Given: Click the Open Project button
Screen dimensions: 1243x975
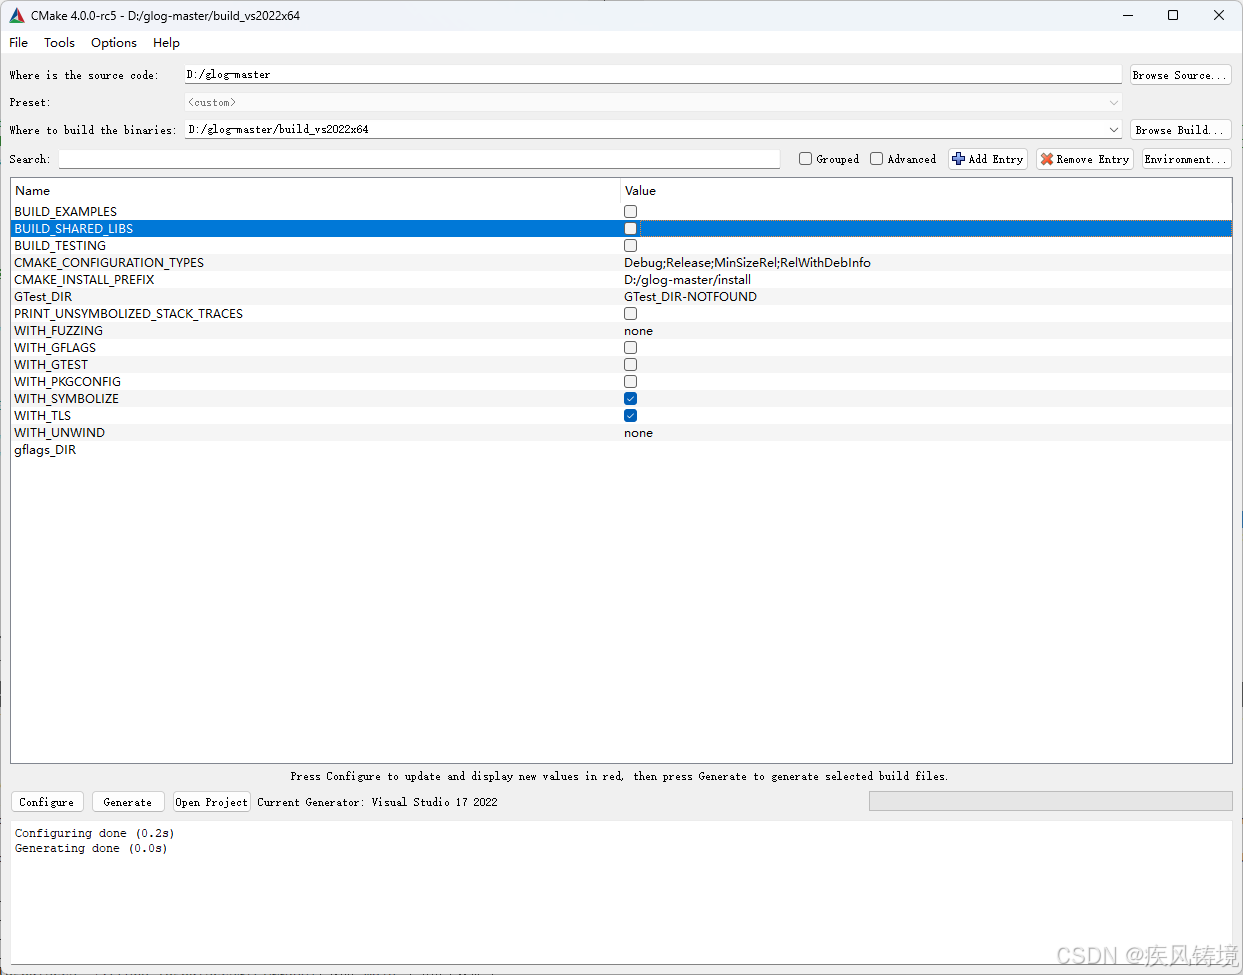Looking at the screenshot, I should tap(212, 802).
